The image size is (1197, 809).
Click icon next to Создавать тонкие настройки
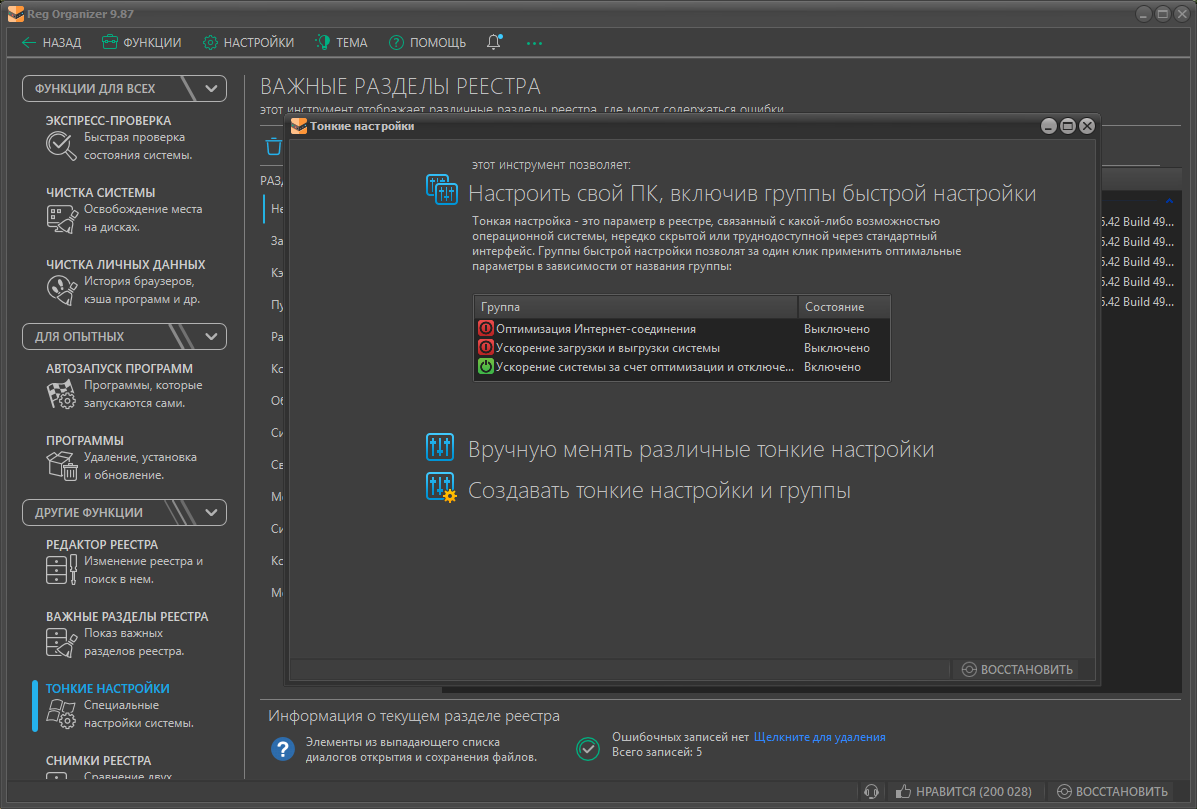click(441, 489)
